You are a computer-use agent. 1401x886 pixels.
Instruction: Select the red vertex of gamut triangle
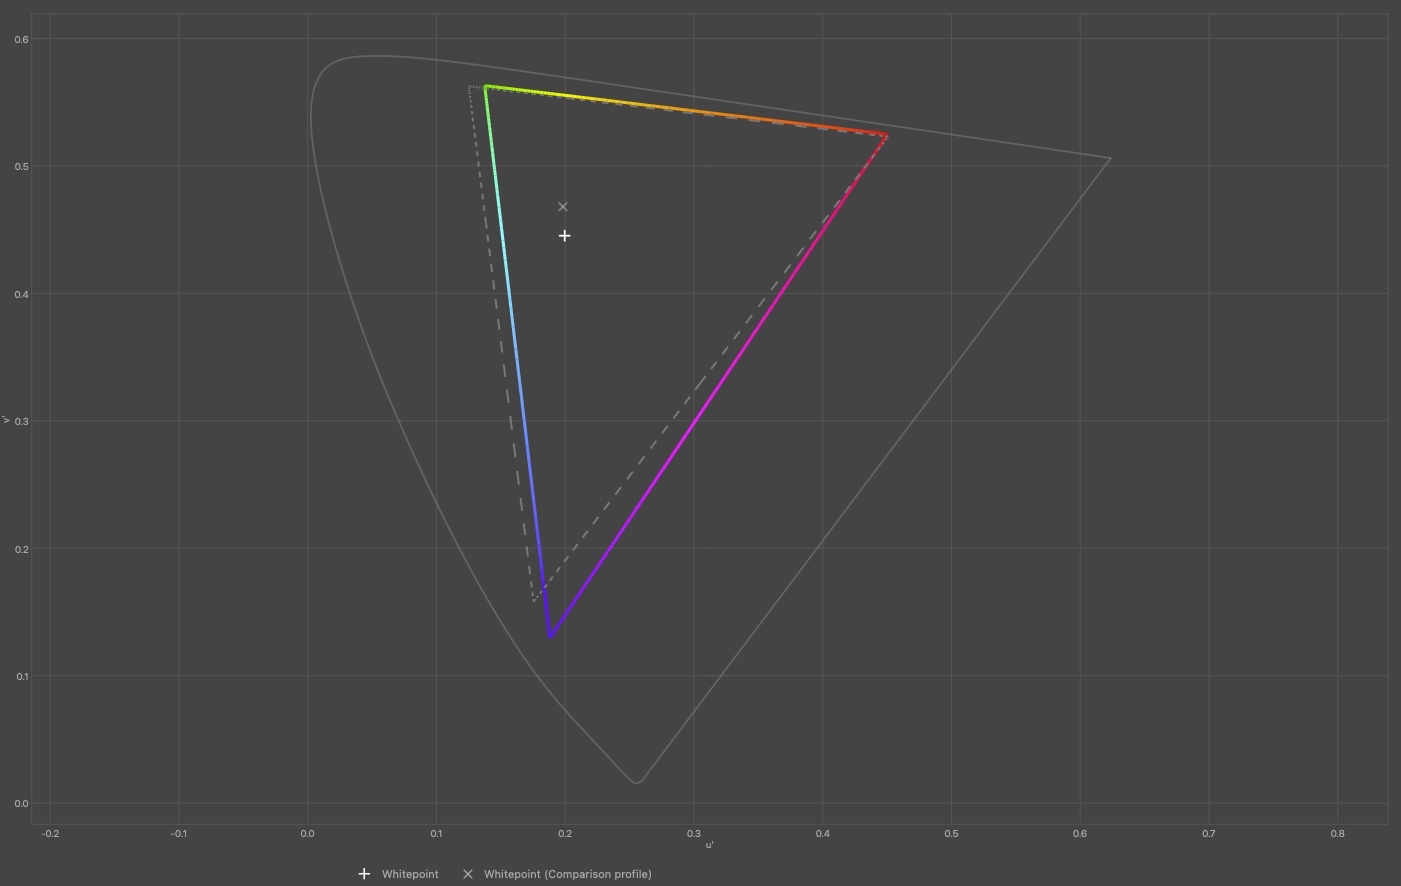[886, 136]
